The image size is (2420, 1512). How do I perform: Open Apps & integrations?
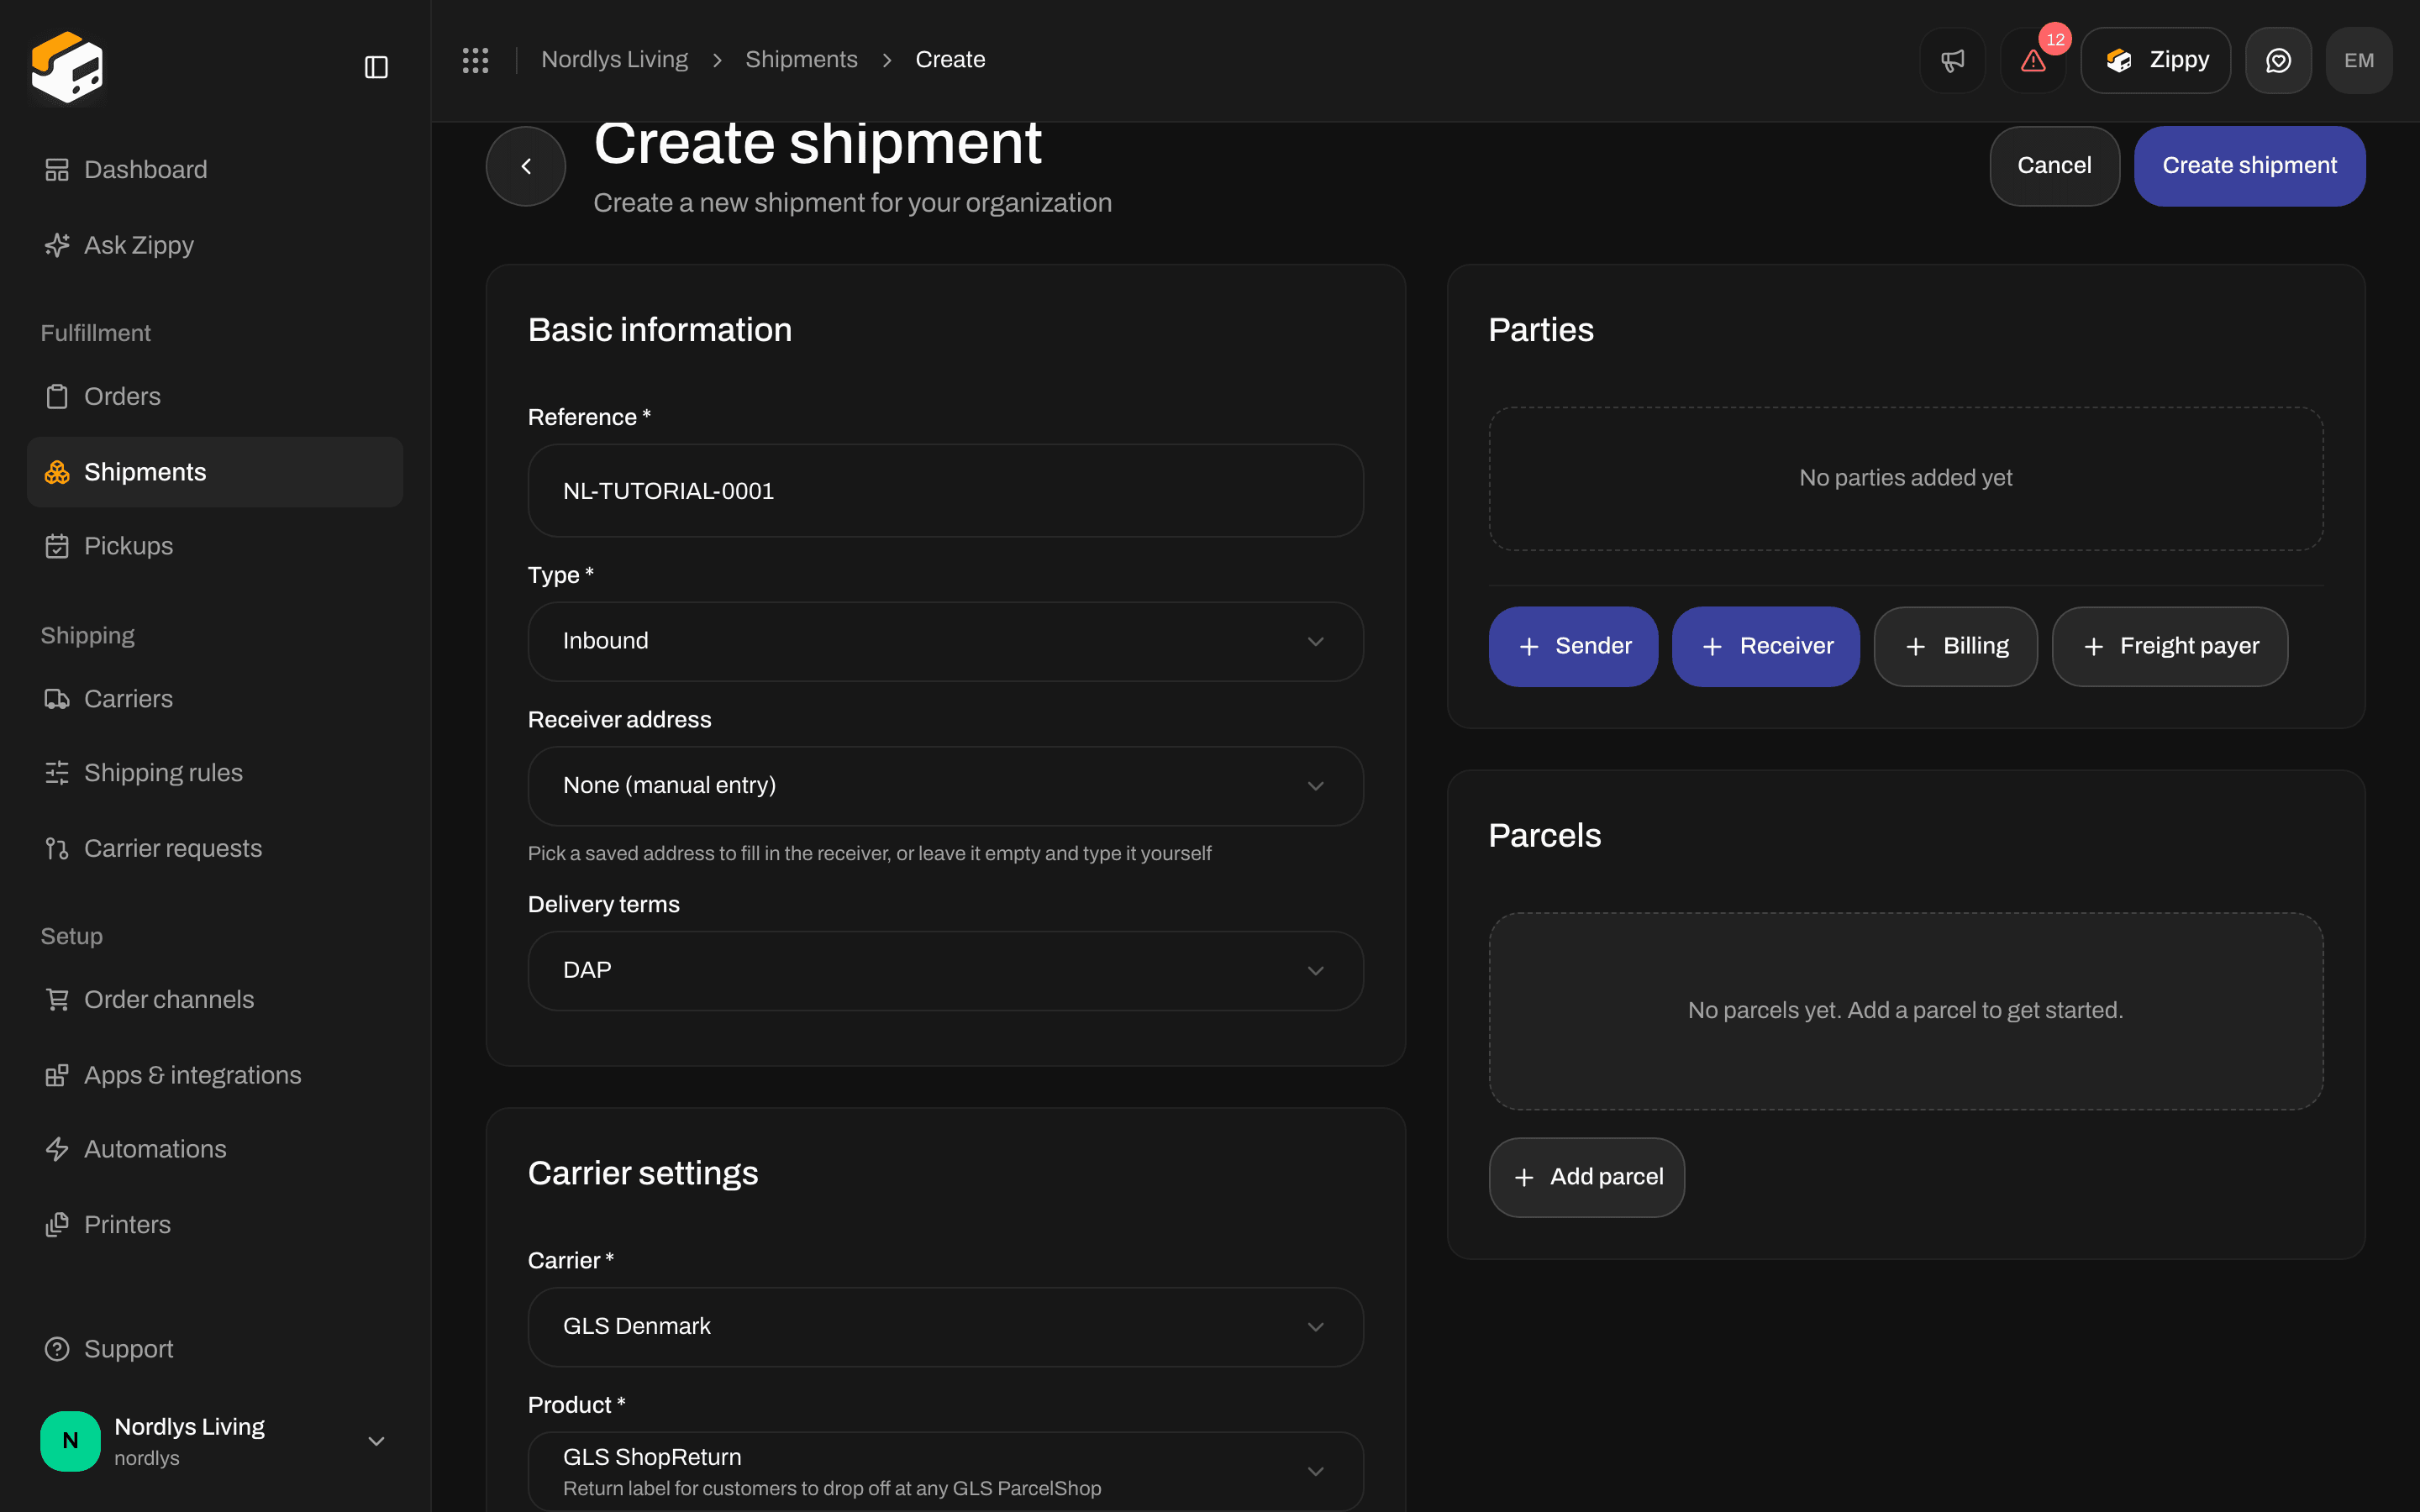point(215,1075)
